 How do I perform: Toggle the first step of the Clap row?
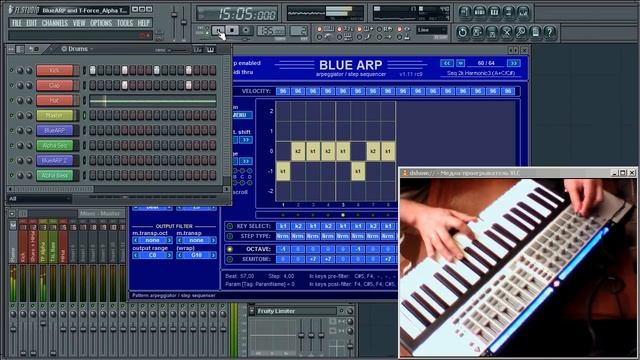tap(93, 85)
